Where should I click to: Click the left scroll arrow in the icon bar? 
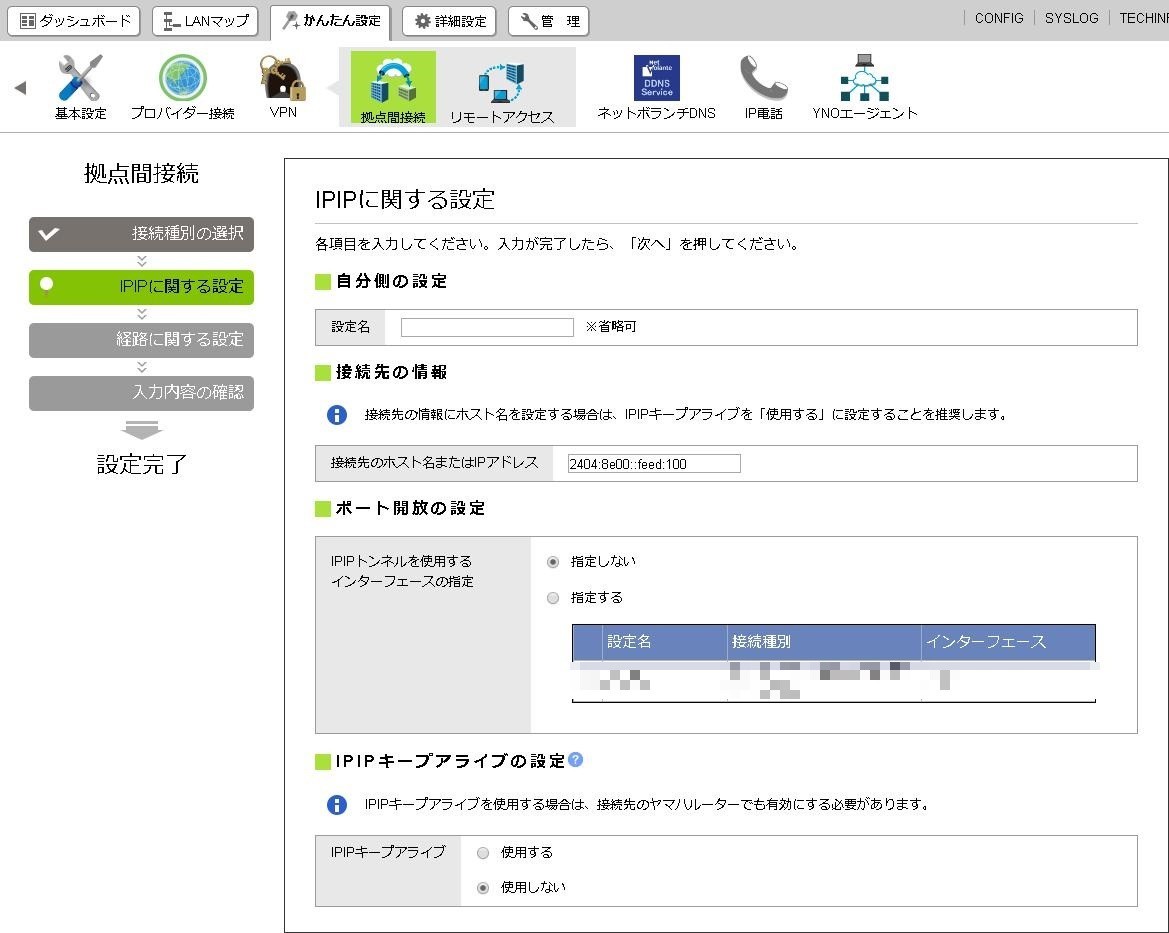pos(20,88)
